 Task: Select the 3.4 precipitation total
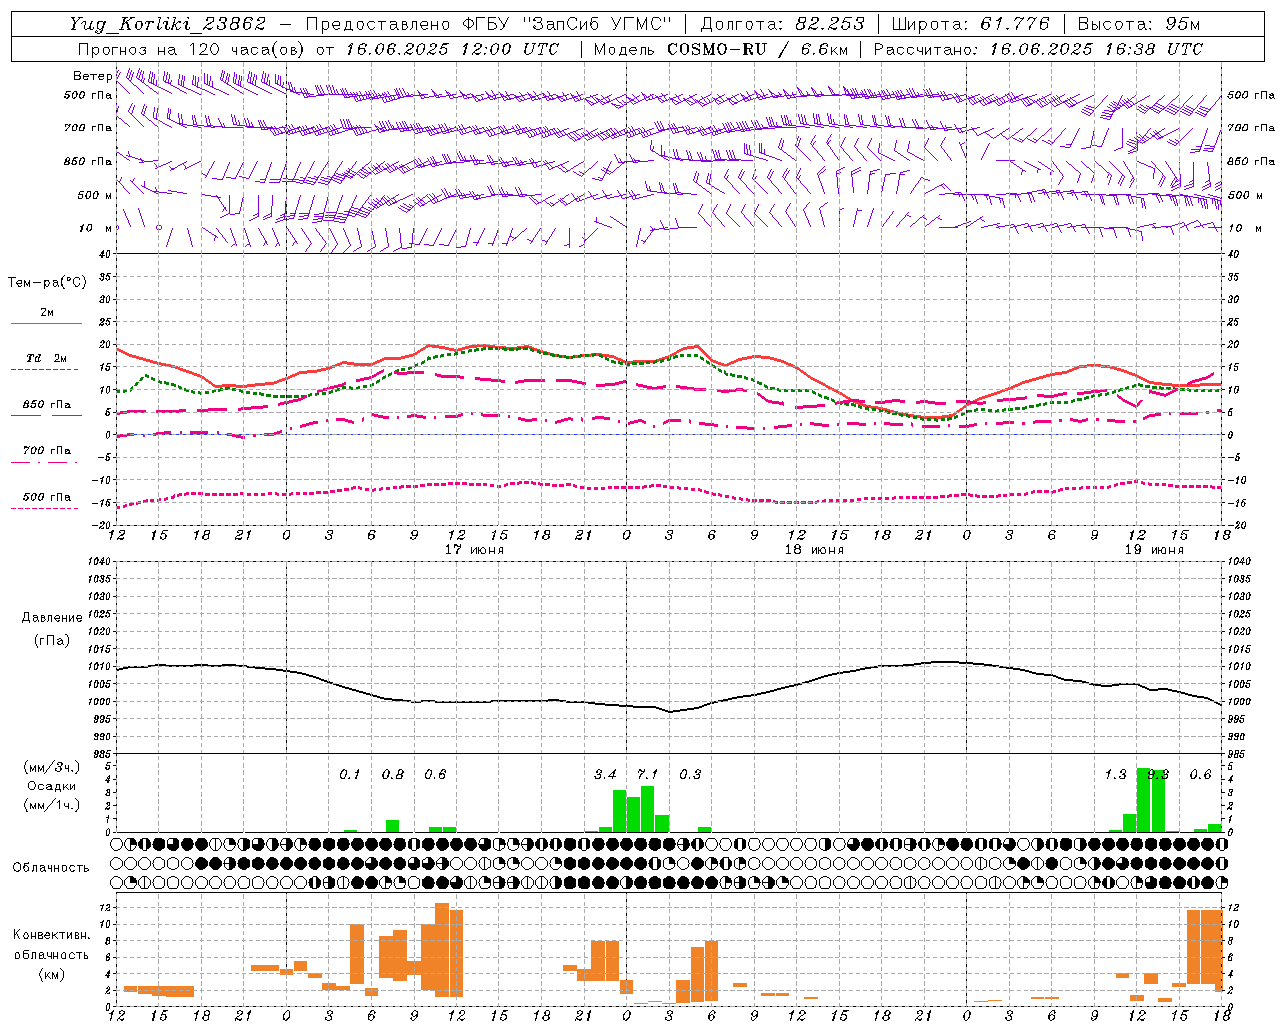605,774
